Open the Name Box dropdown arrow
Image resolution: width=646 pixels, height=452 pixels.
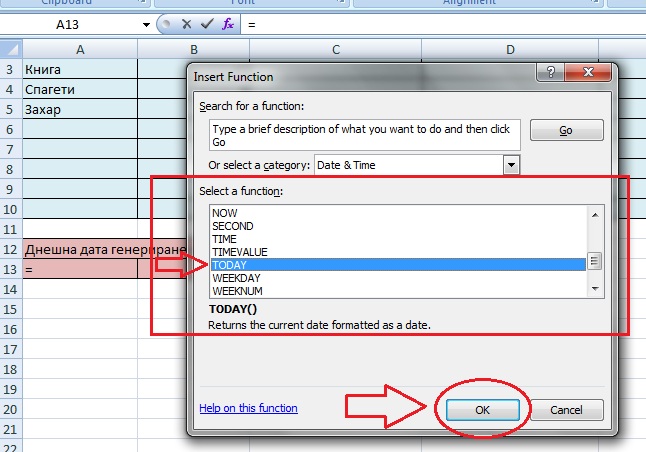[146, 25]
